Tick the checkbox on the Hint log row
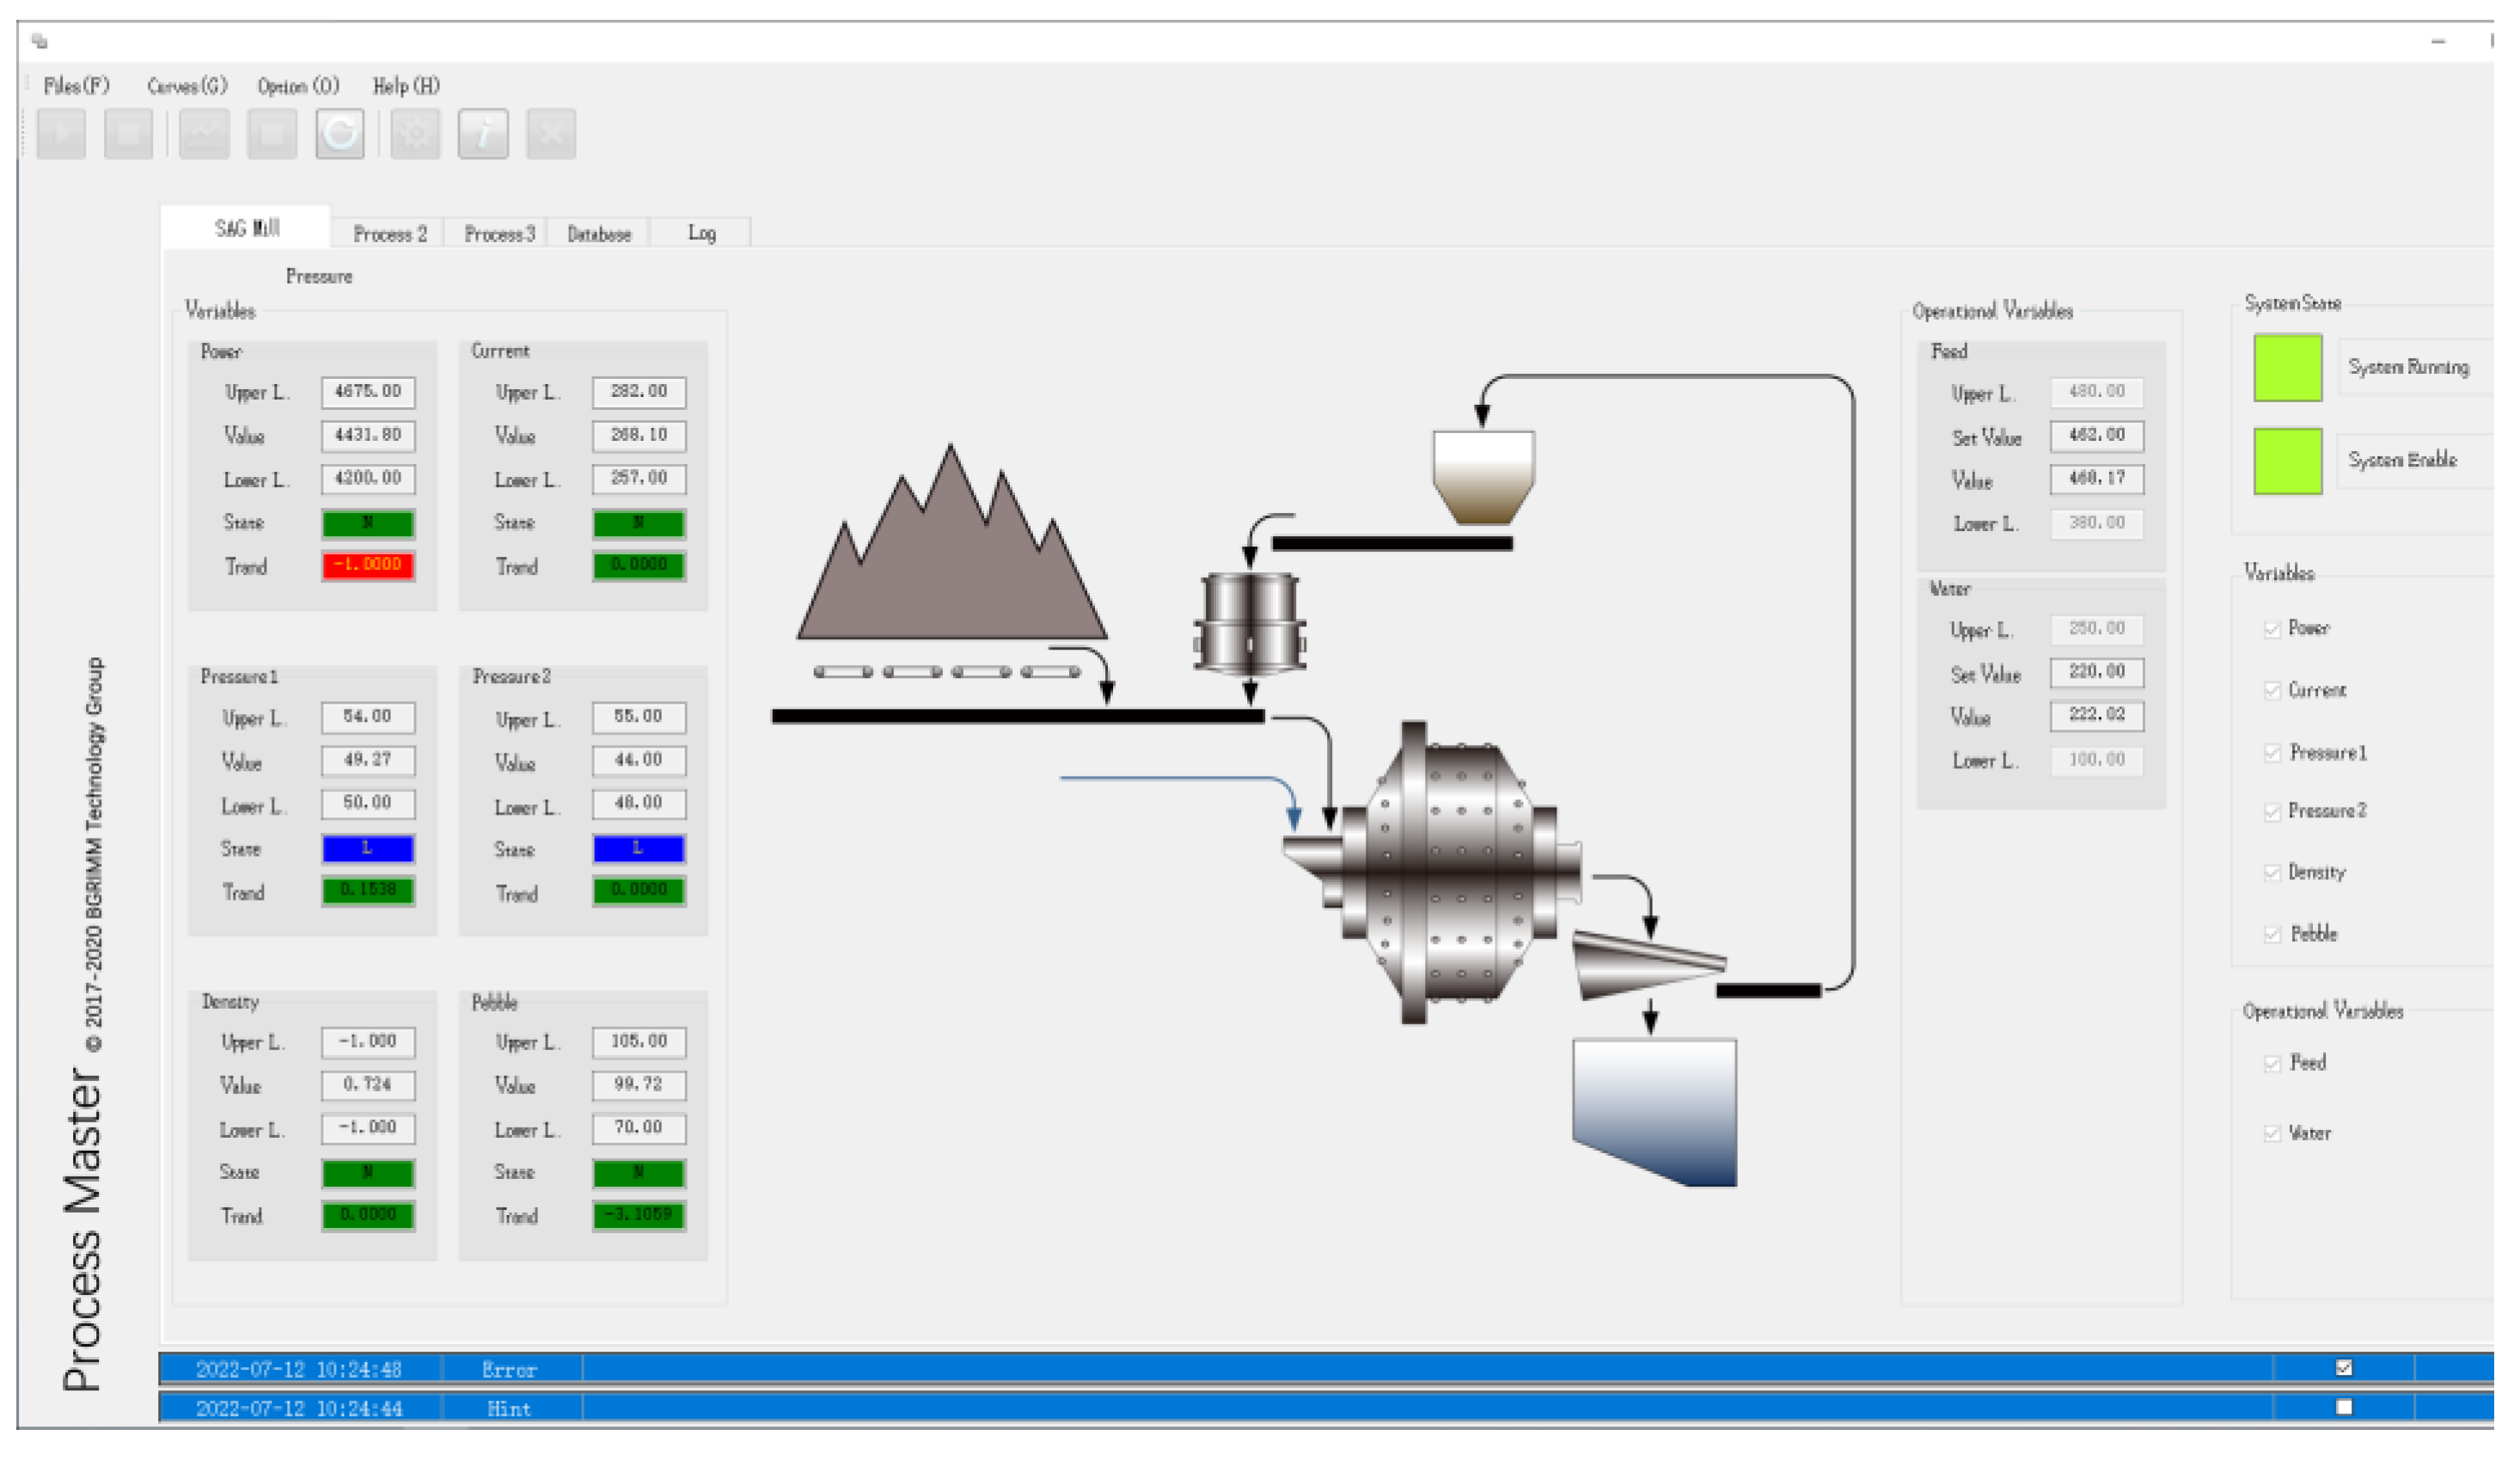The image size is (2520, 1466). (x=2344, y=1408)
